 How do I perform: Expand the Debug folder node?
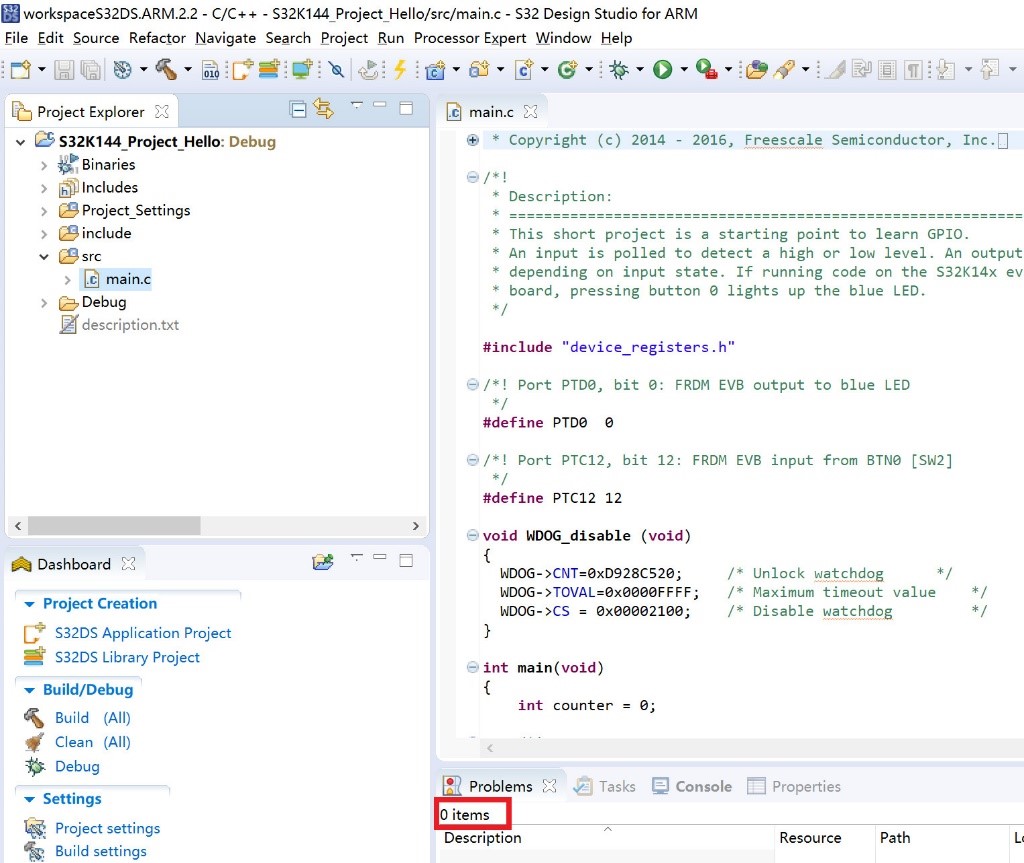[44, 302]
